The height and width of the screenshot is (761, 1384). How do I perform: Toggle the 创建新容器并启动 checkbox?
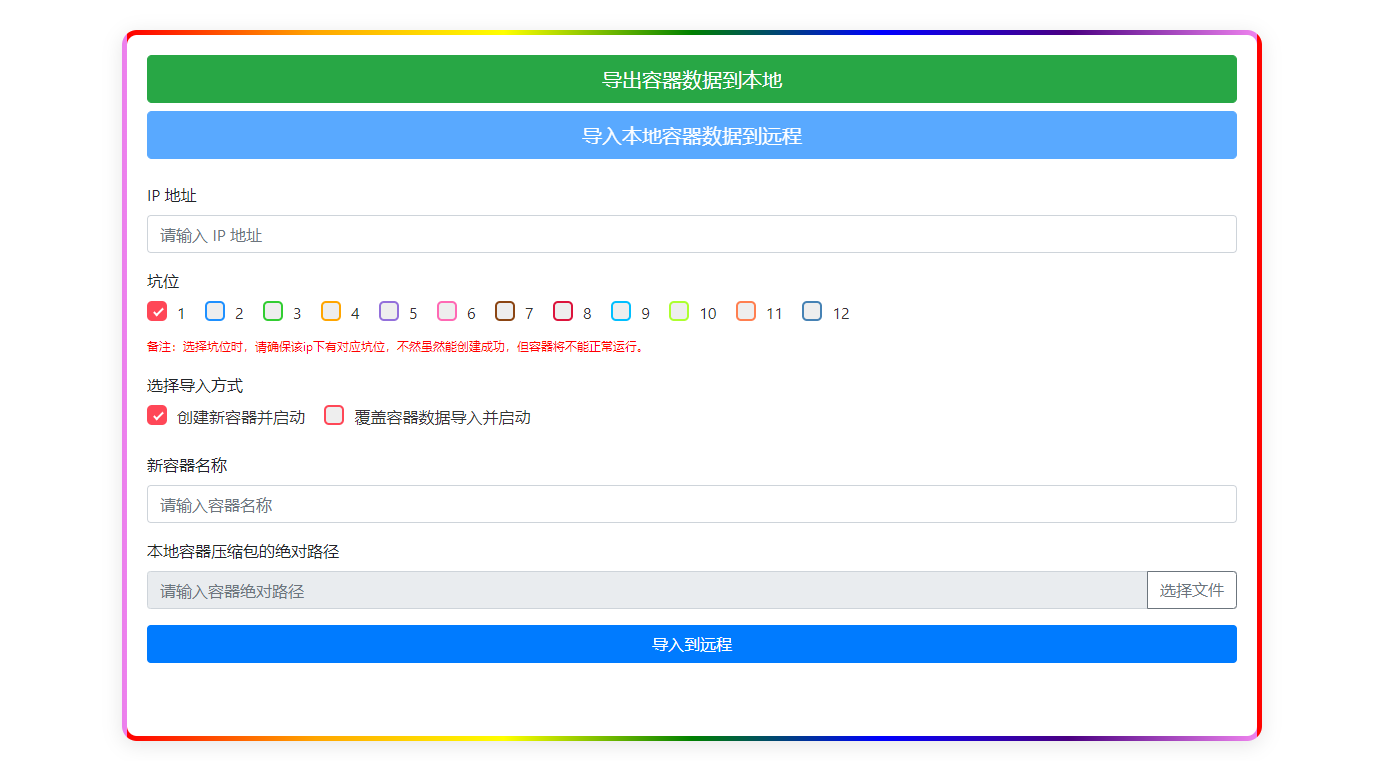(x=157, y=415)
